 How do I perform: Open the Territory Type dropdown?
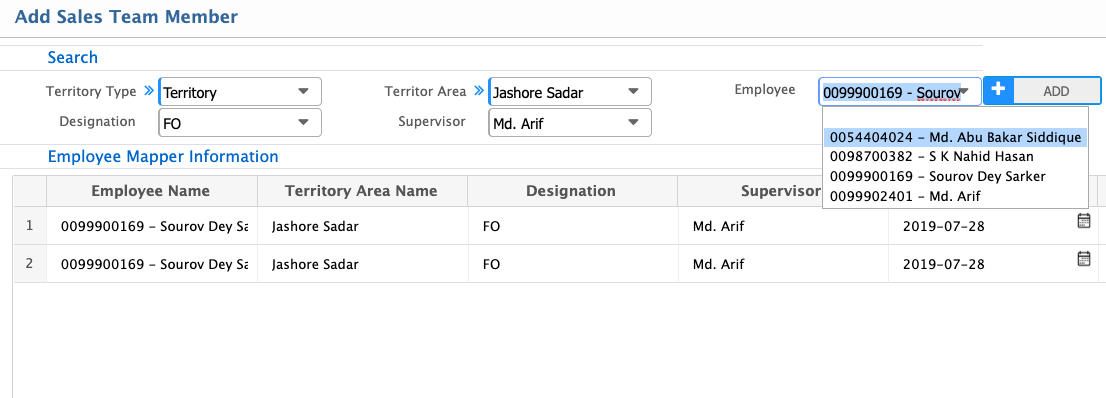point(241,92)
